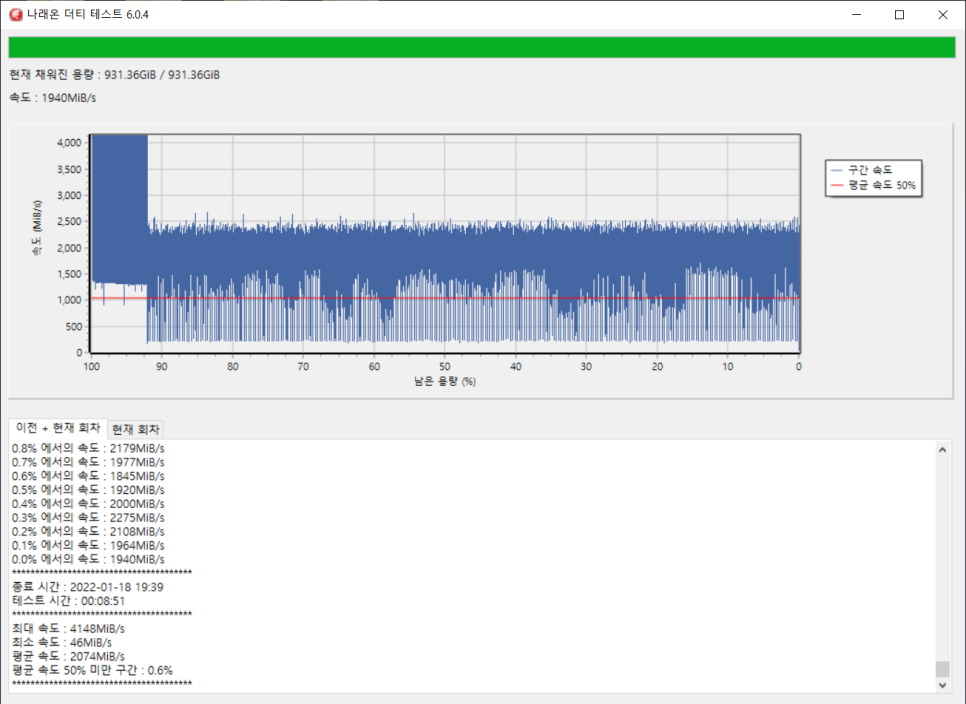The height and width of the screenshot is (704, 966).
Task: Select the 0.0% 에서의 속도 1940MiB/s line
Action: 88,559
